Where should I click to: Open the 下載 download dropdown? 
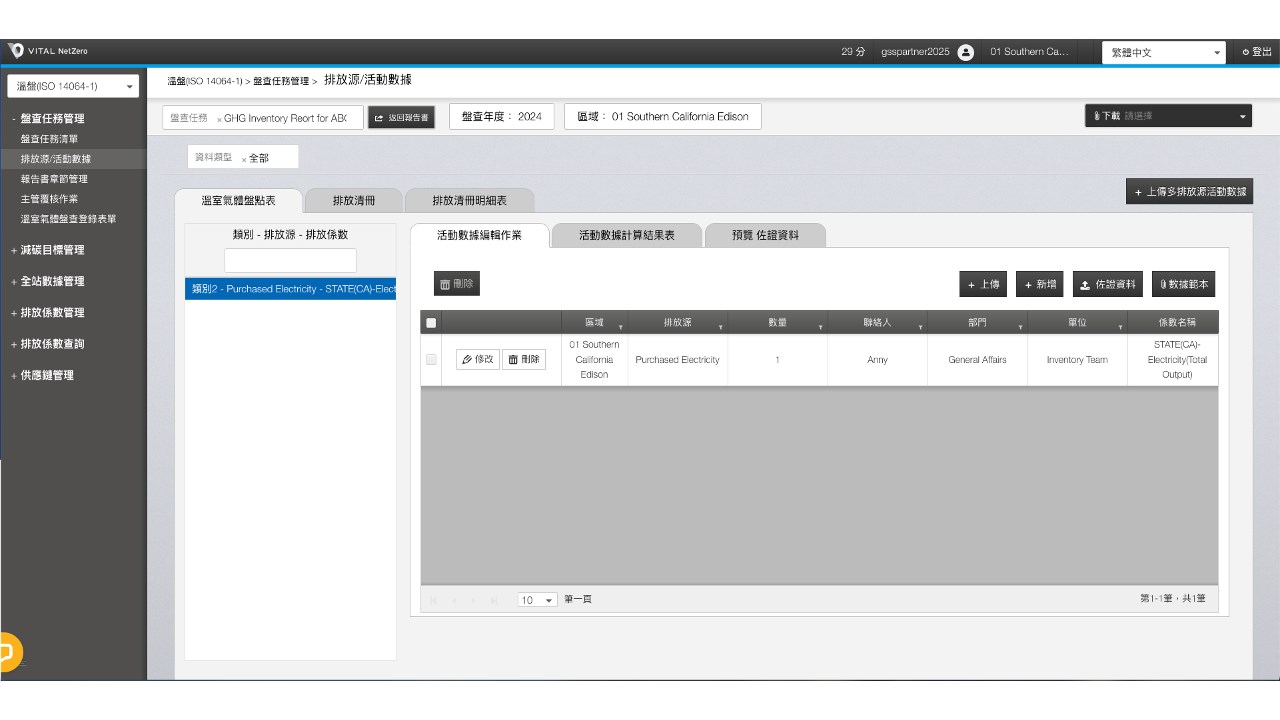click(1168, 116)
